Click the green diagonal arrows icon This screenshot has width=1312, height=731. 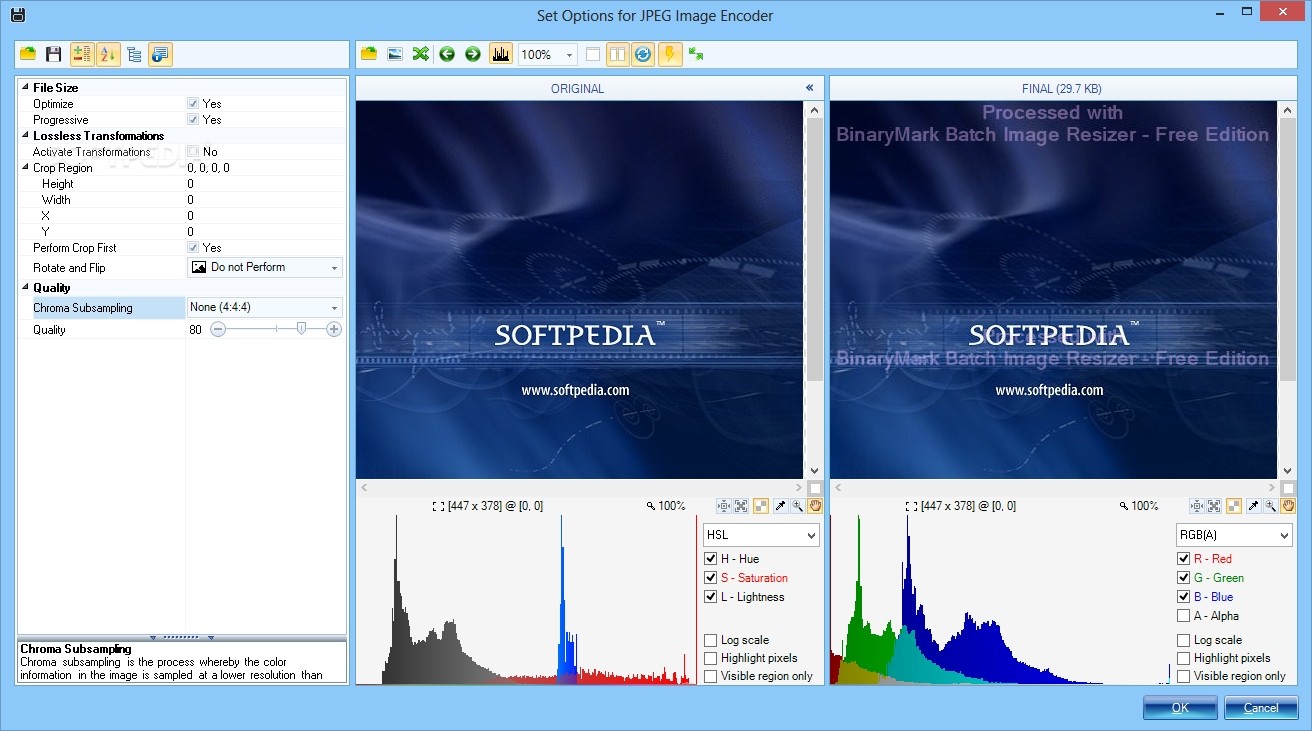(696, 54)
